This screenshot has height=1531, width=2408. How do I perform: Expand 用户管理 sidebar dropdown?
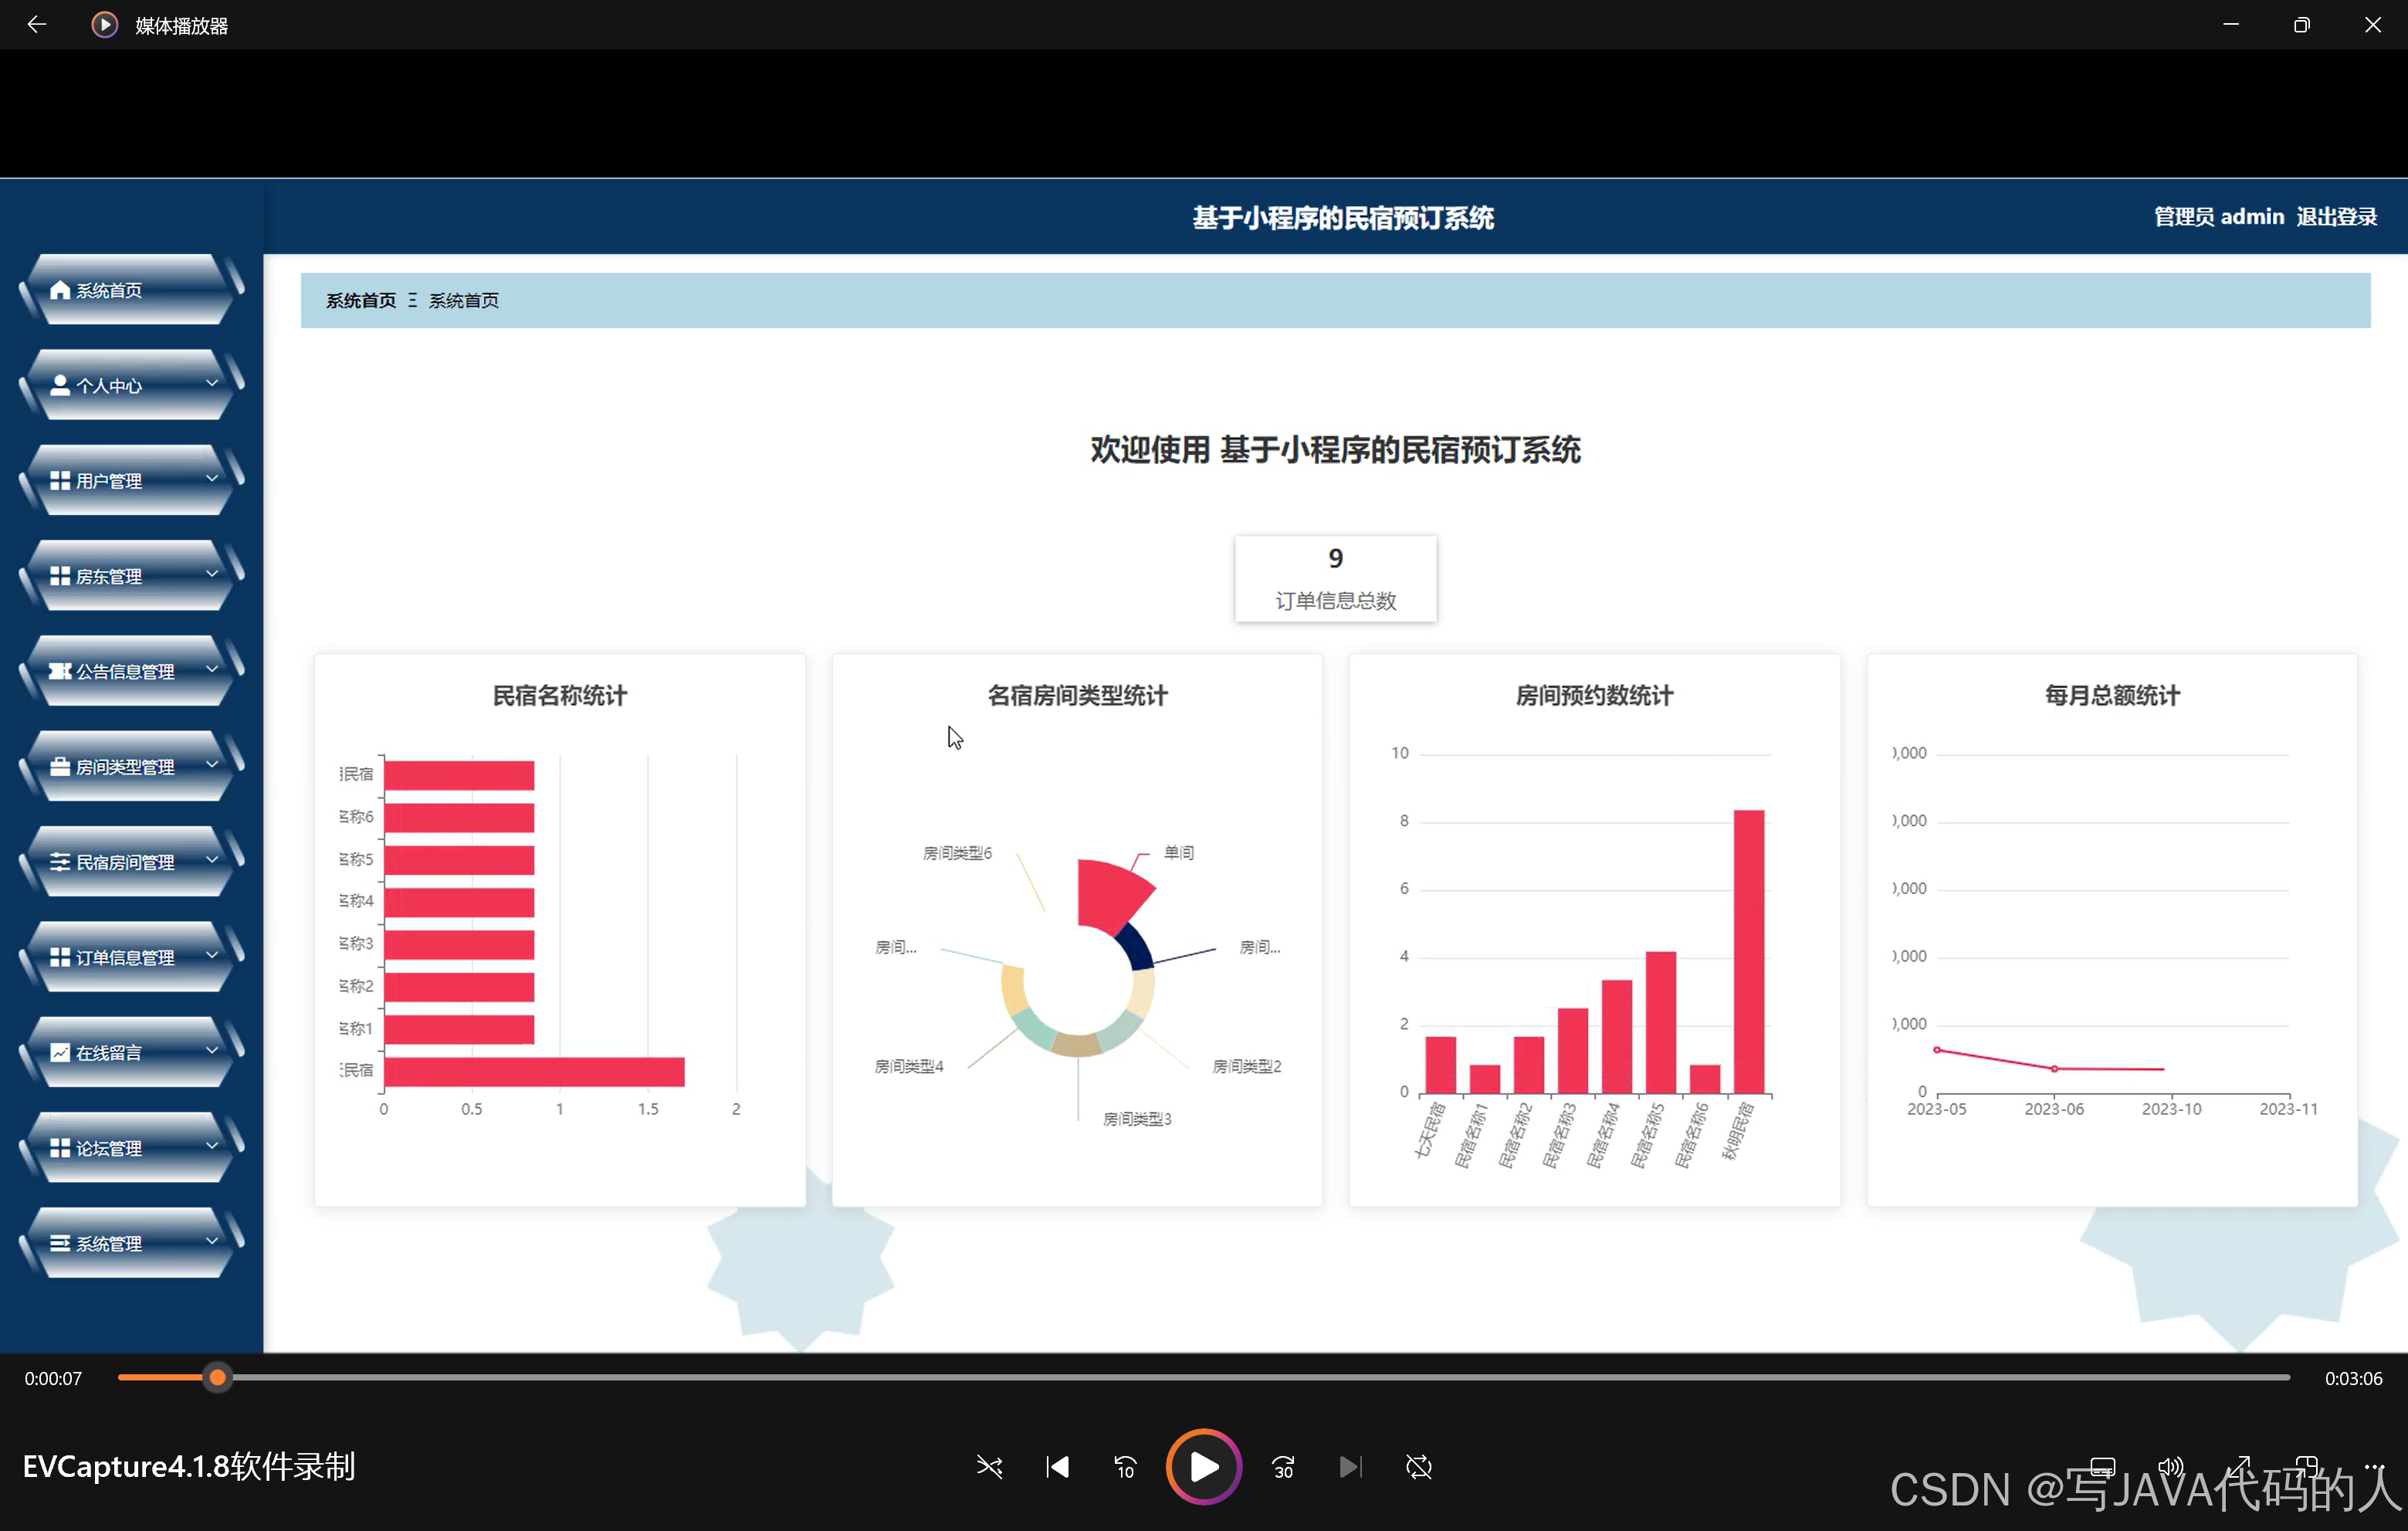coord(212,479)
